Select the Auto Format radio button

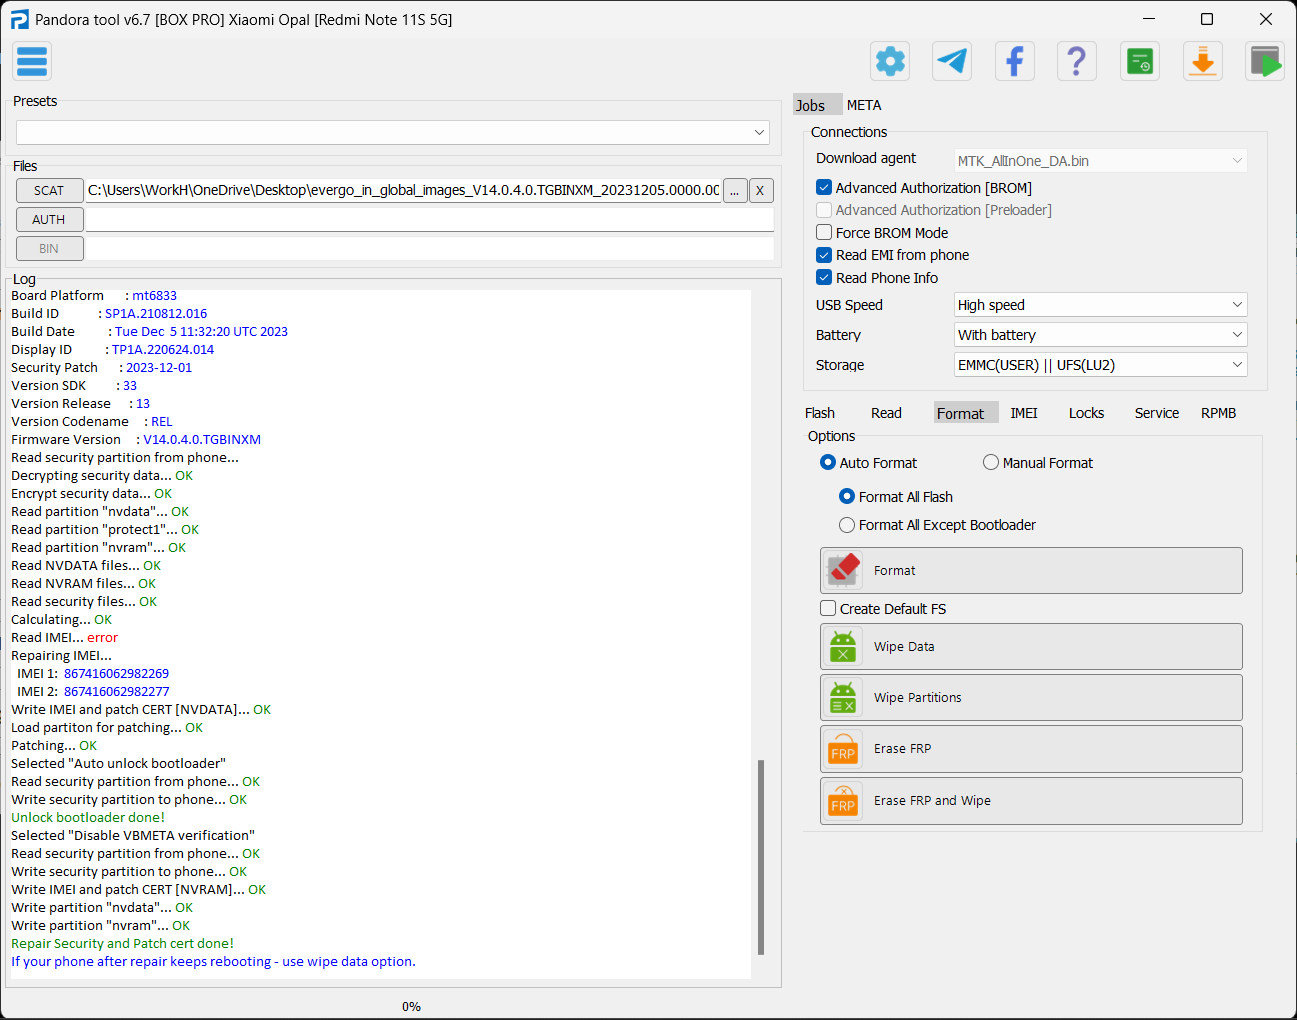click(828, 462)
